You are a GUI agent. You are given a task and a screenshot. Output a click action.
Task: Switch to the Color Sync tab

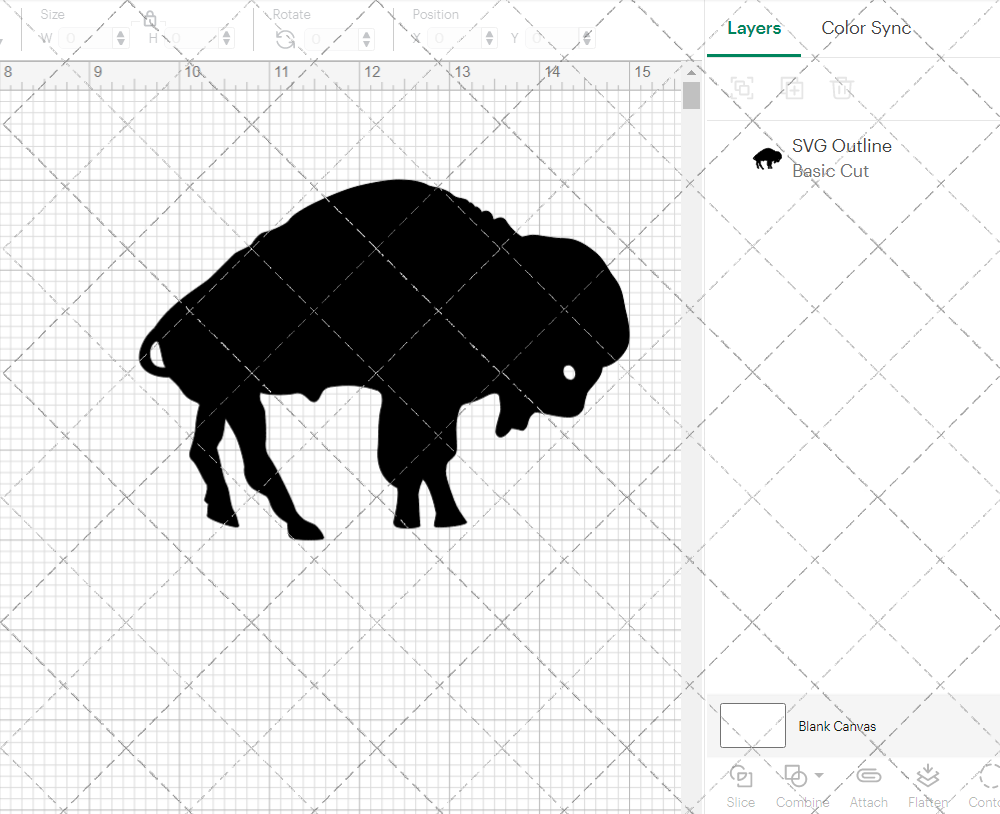(866, 28)
